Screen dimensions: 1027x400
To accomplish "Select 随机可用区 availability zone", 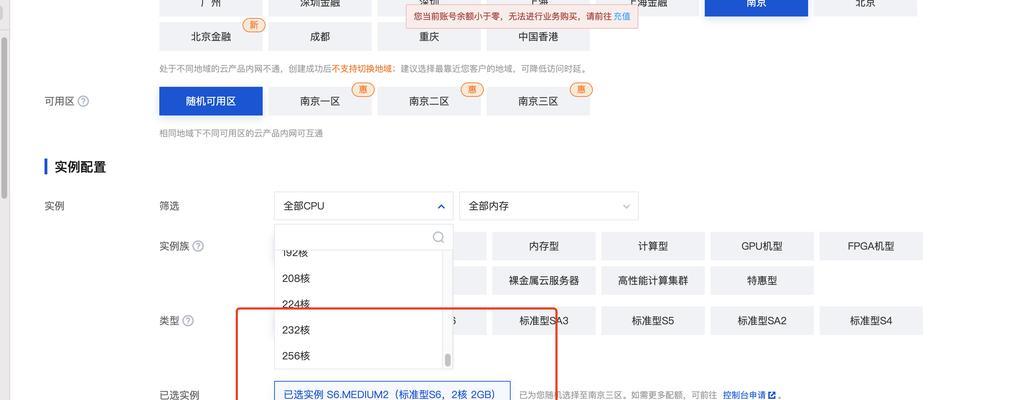I will [211, 101].
